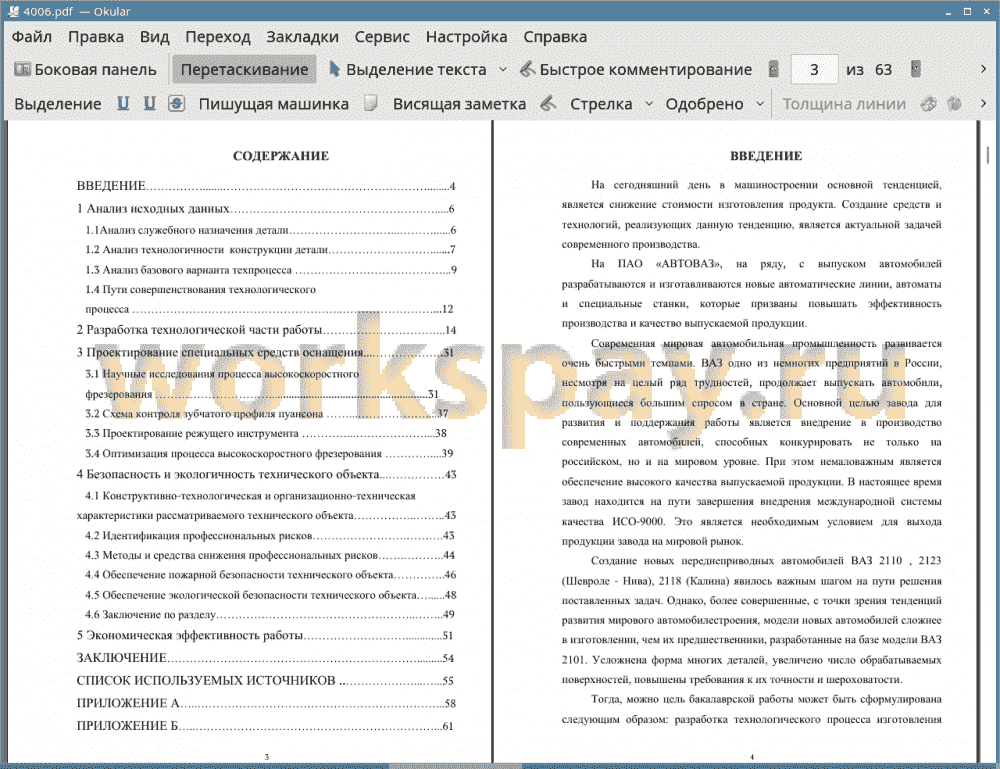The image size is (1000, 769).
Task: Toggle the Боковая панель sidebar button
Action: [x=85, y=70]
